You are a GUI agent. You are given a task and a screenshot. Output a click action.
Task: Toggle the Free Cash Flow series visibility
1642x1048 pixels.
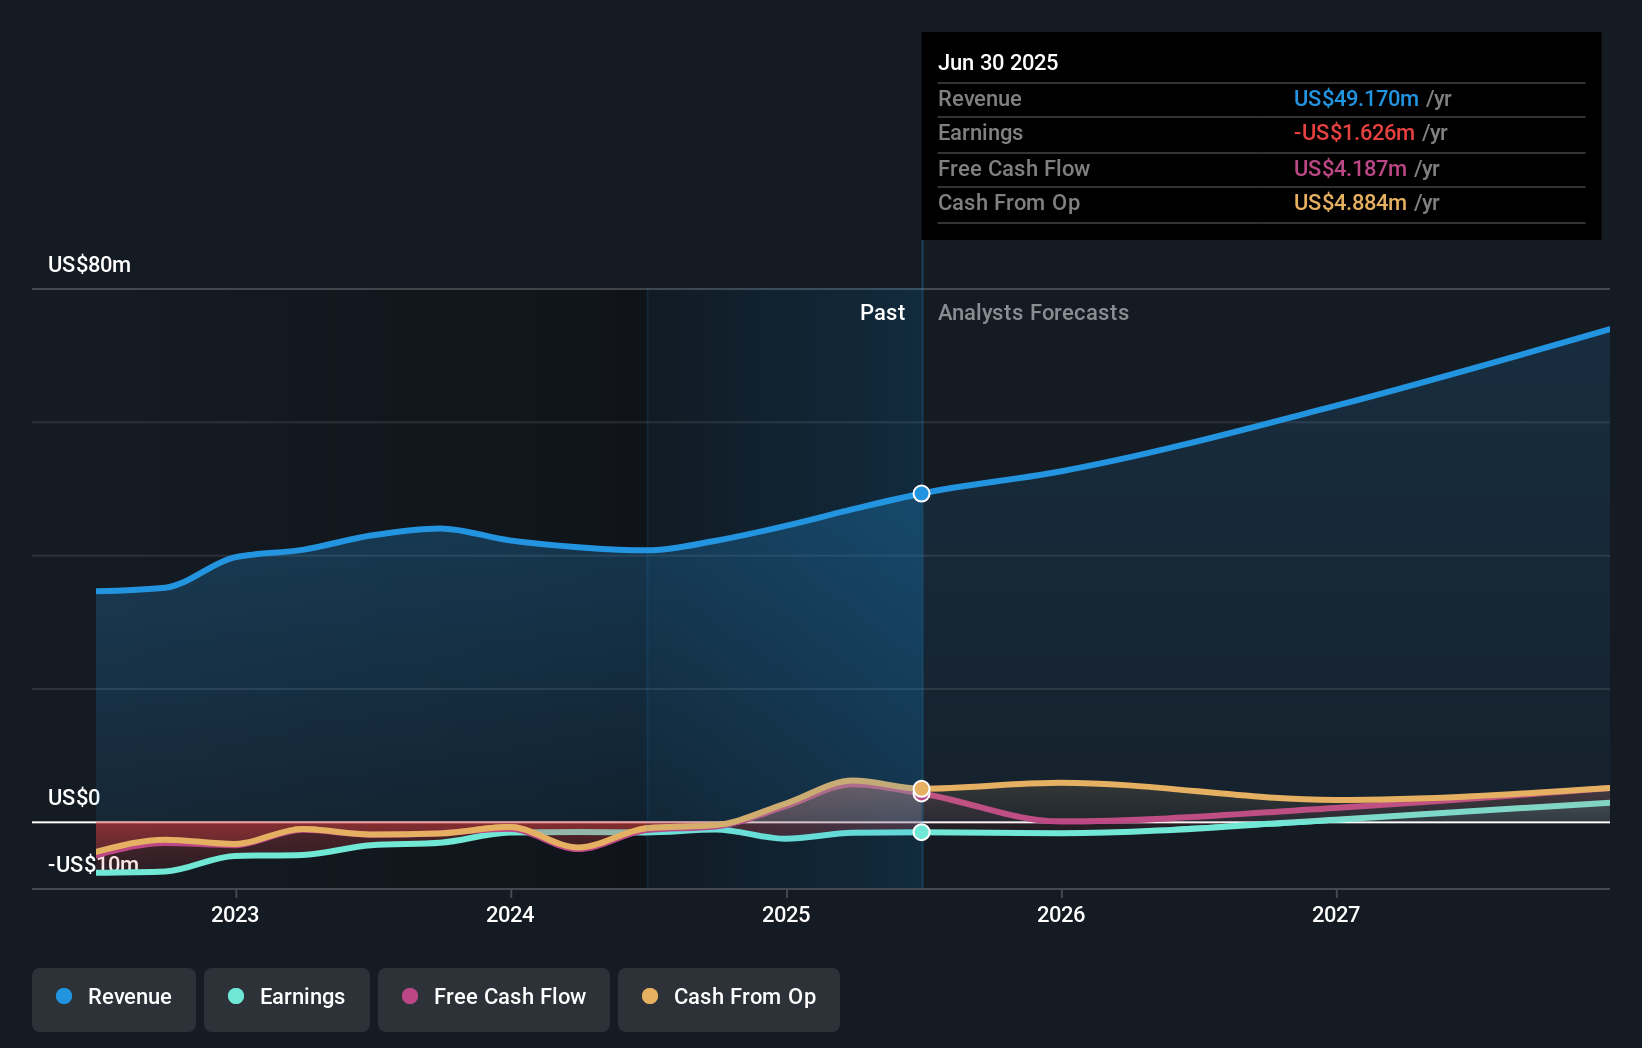[x=494, y=999]
